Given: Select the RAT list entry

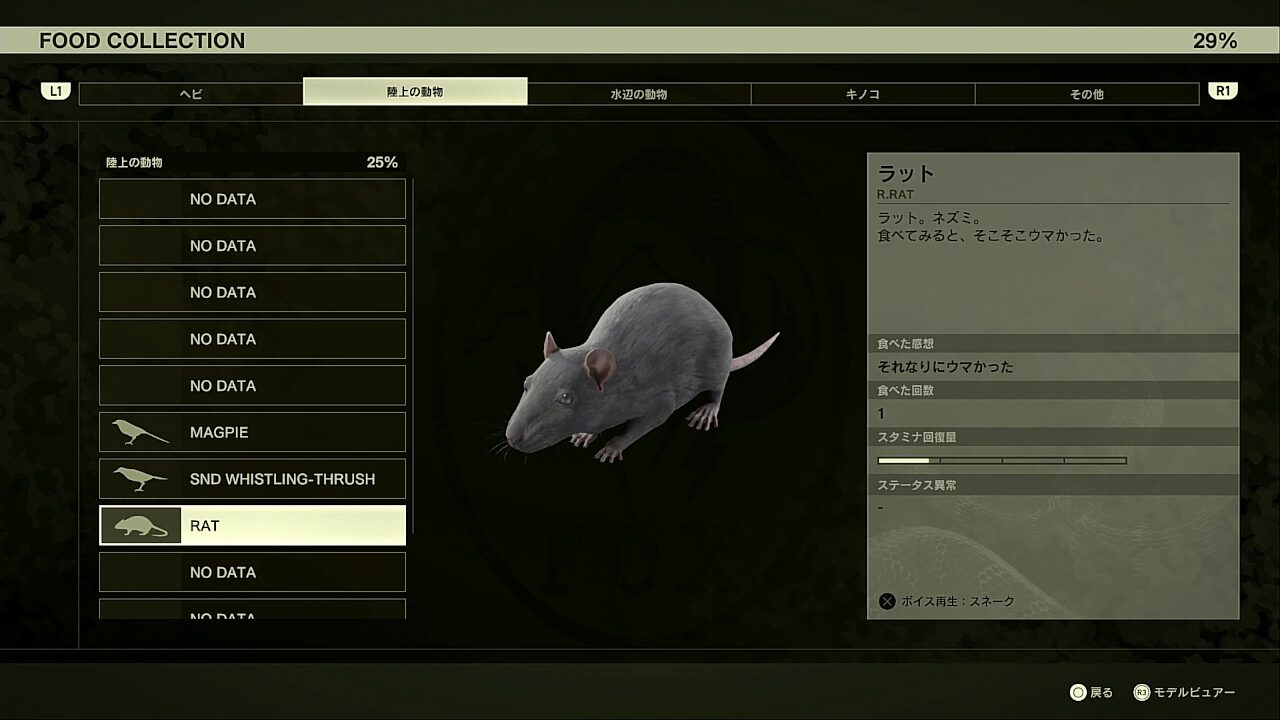Looking at the screenshot, I should [x=252, y=525].
